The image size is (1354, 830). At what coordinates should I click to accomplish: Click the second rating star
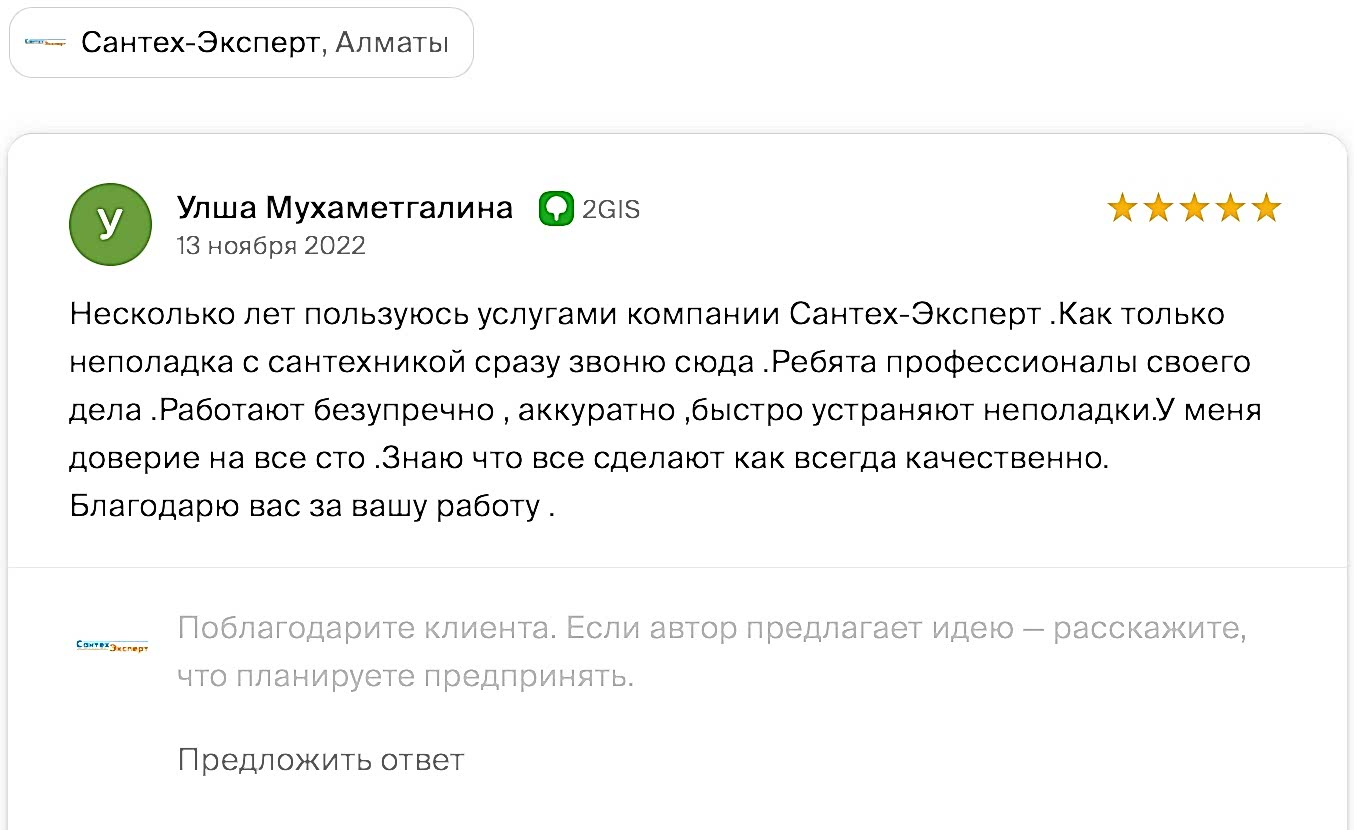point(1158,208)
